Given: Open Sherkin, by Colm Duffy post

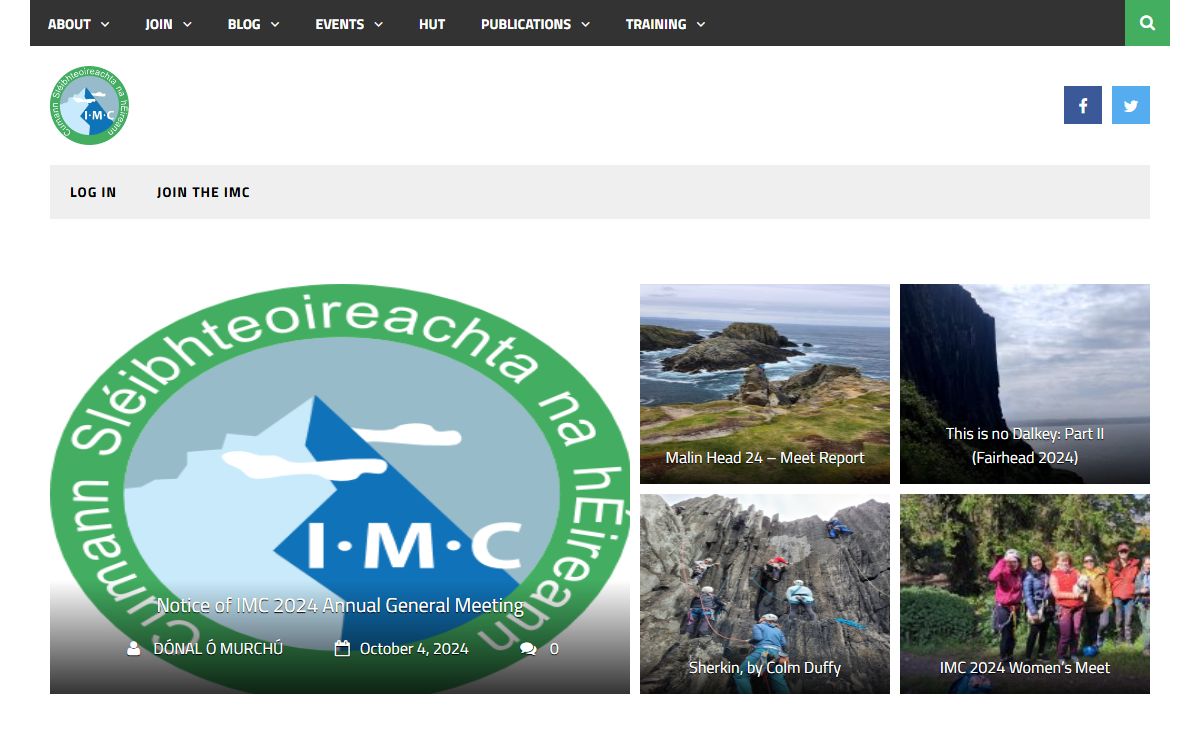Looking at the screenshot, I should [765, 667].
